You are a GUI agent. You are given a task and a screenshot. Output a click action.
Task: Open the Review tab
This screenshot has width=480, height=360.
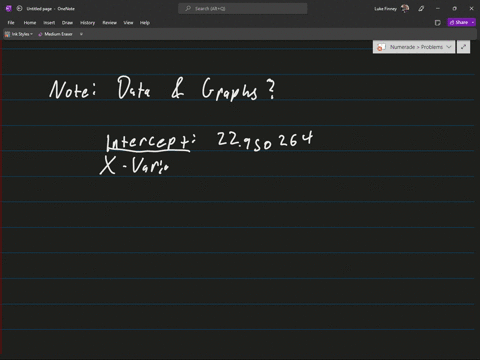point(109,23)
